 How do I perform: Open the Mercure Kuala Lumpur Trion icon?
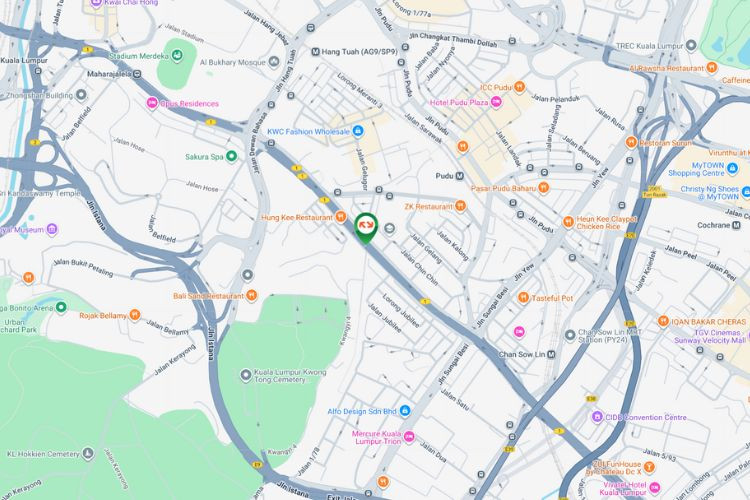[x=409, y=437]
